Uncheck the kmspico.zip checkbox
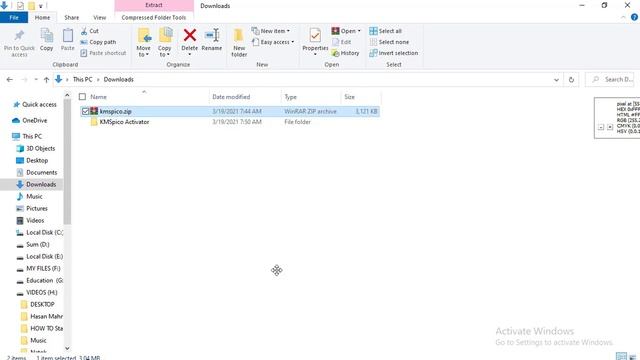Screen dimensions: 640x360 coord(85,111)
